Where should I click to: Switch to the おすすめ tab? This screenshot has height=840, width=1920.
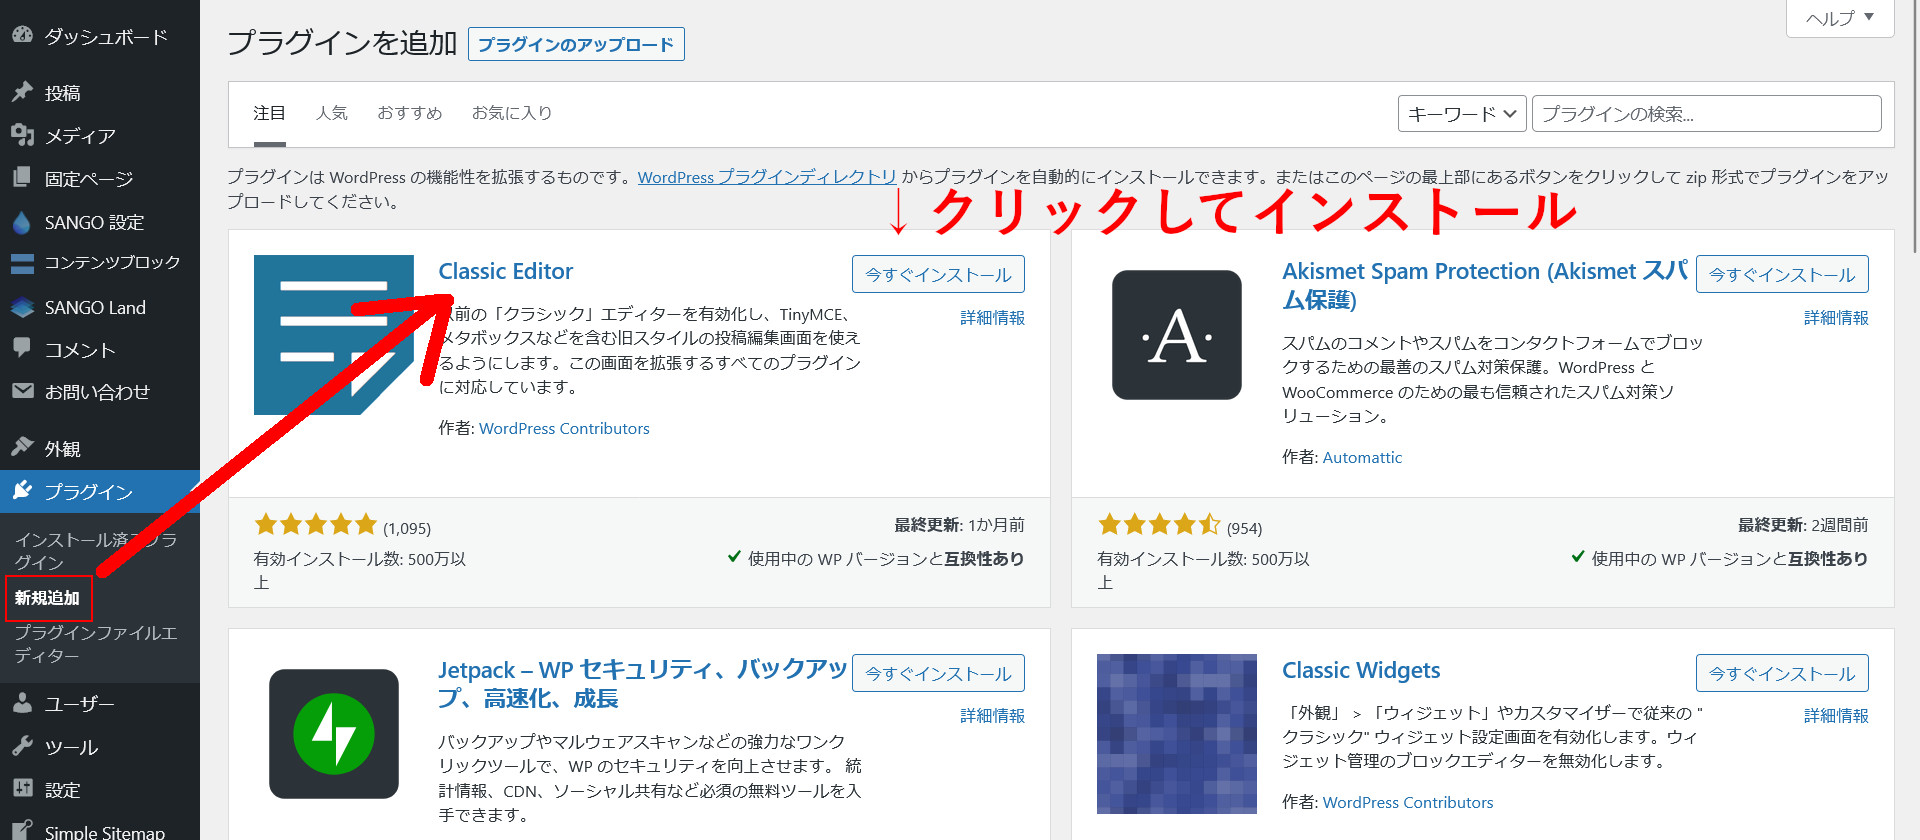(409, 113)
